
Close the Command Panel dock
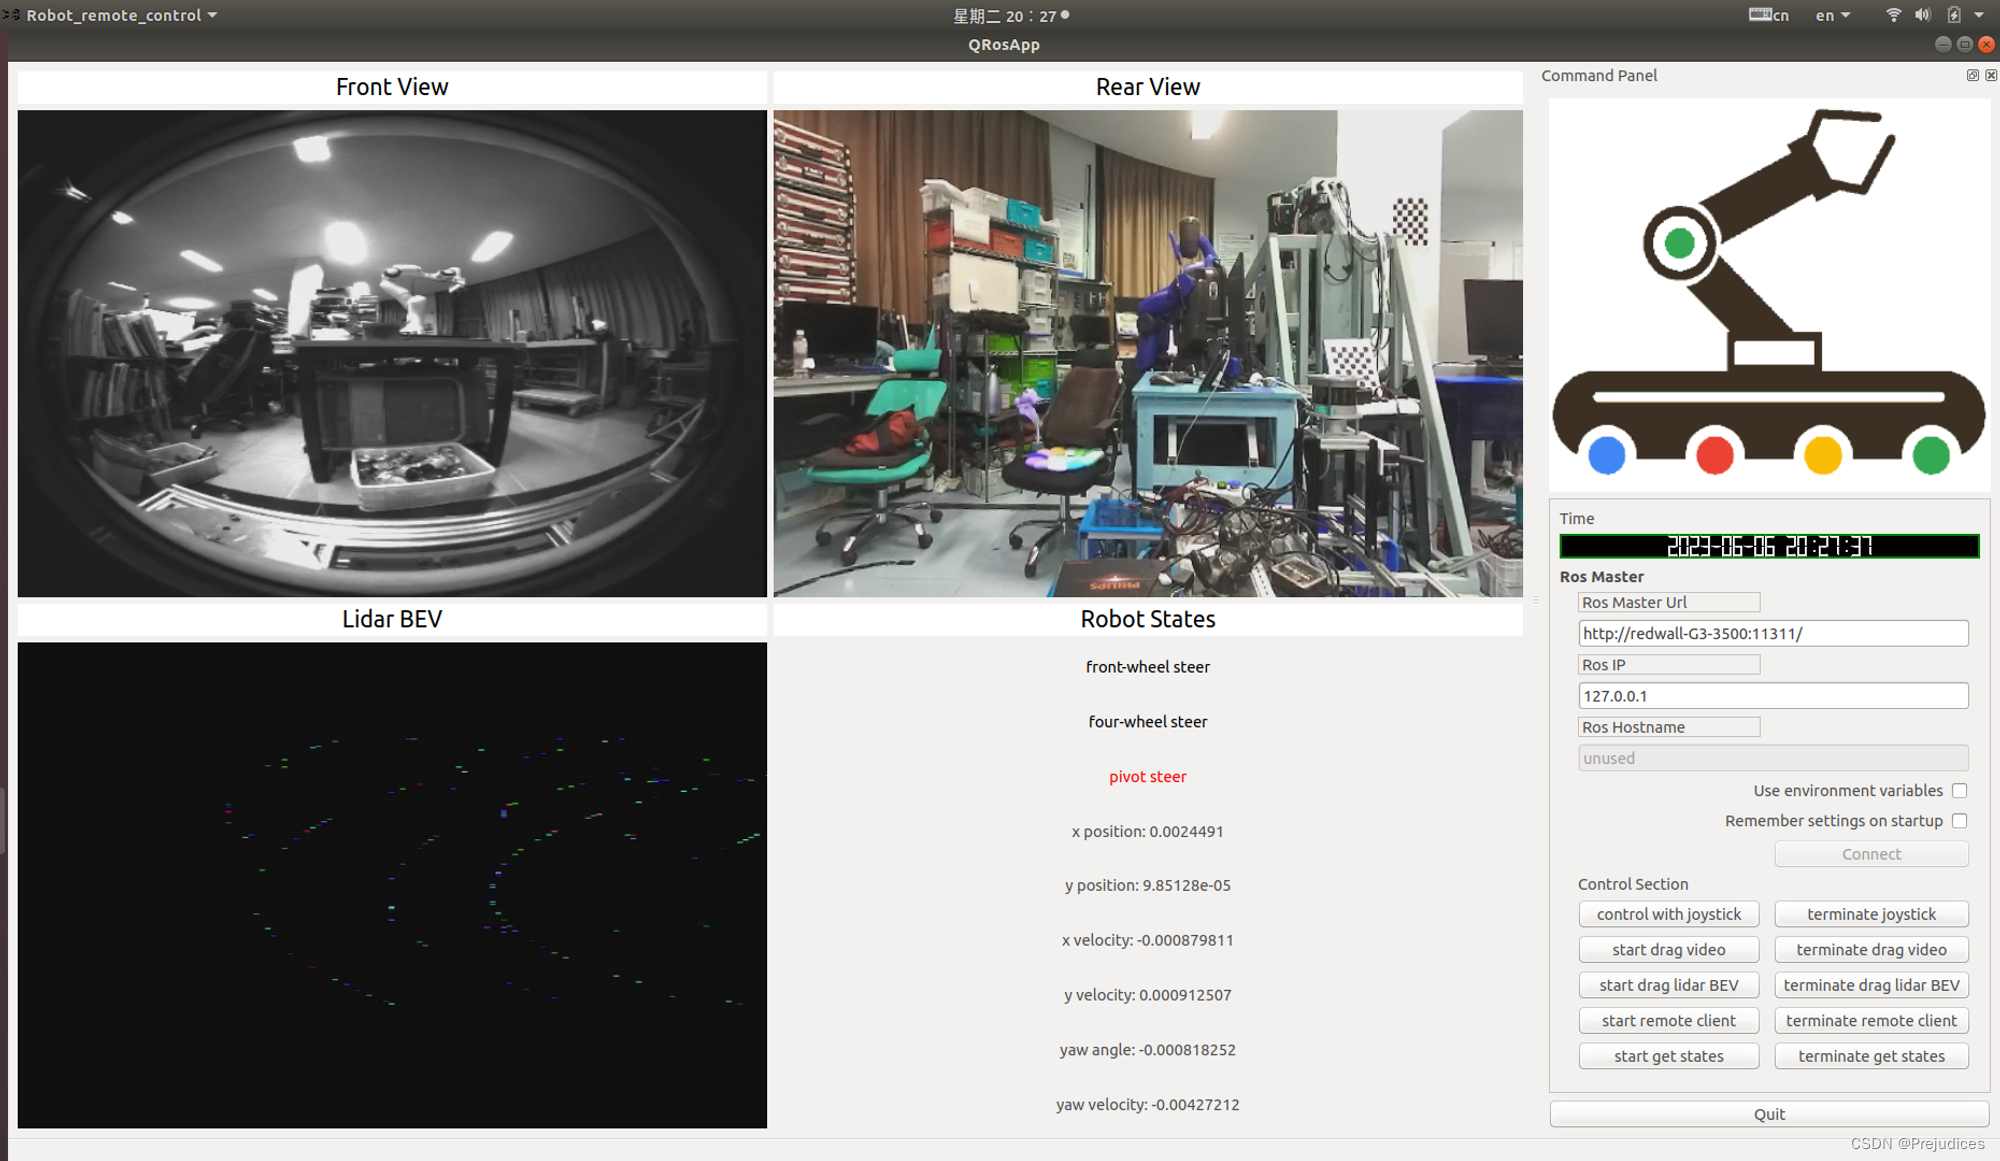tap(1991, 76)
